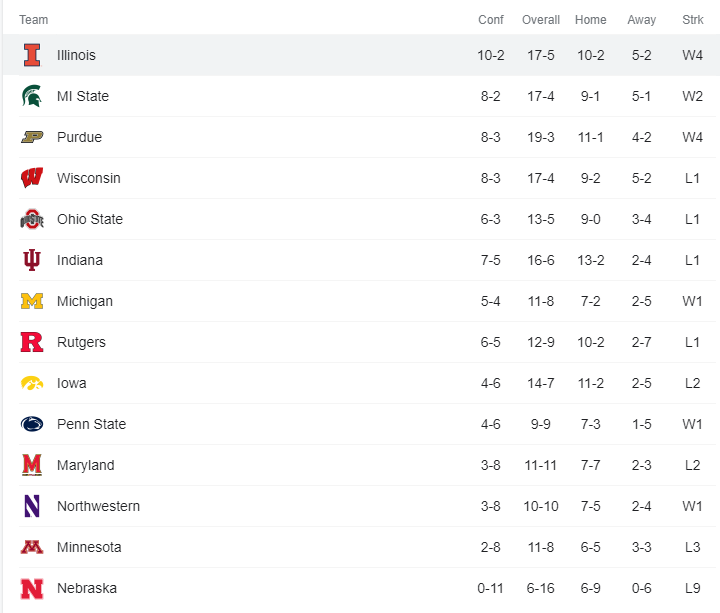Click the Illinois team logo
The width and height of the screenshot is (720, 613).
coord(32,55)
